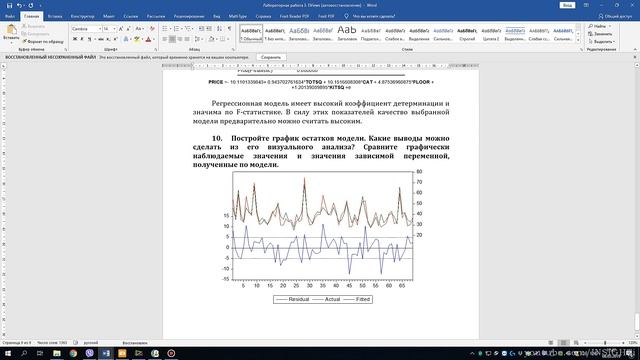Apply yellow text highlight color
640x360 pixels.
[x=137, y=39]
